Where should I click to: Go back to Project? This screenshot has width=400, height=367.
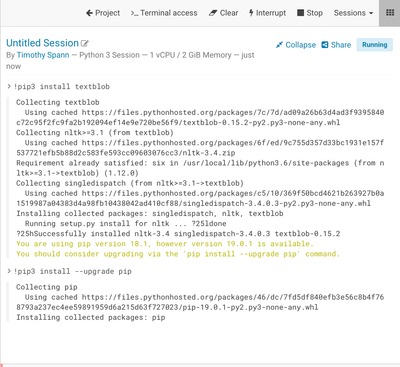[103, 13]
